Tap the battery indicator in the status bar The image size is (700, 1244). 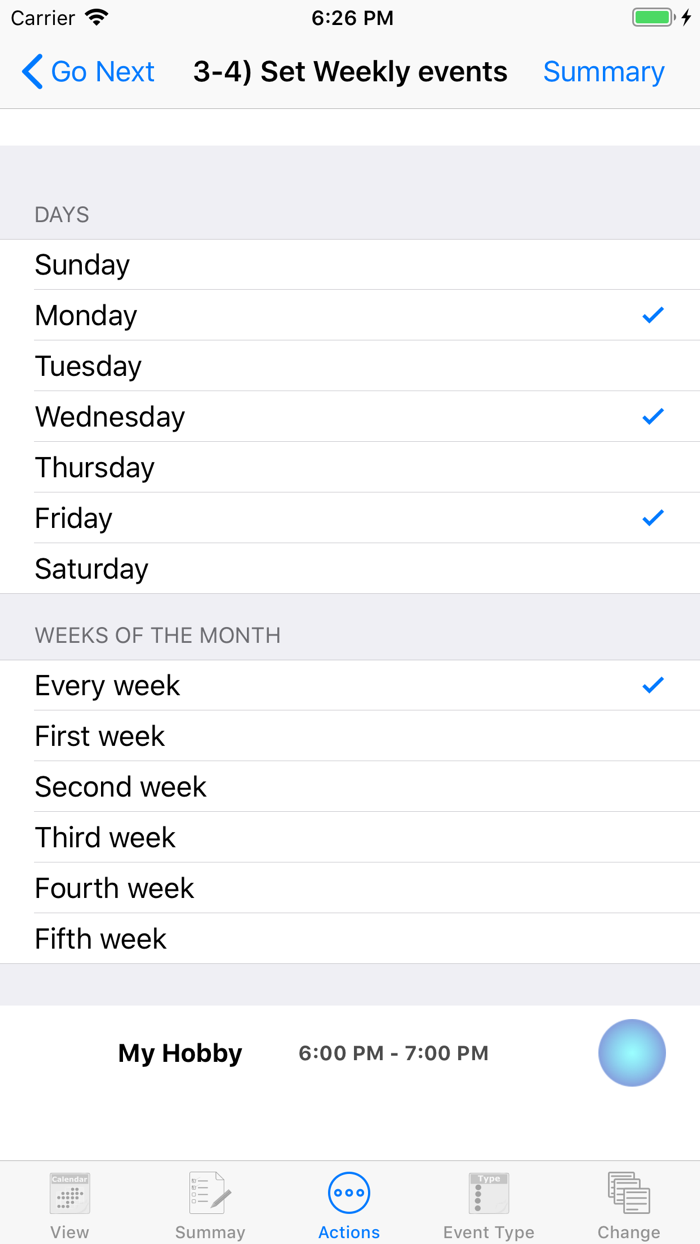(650, 16)
